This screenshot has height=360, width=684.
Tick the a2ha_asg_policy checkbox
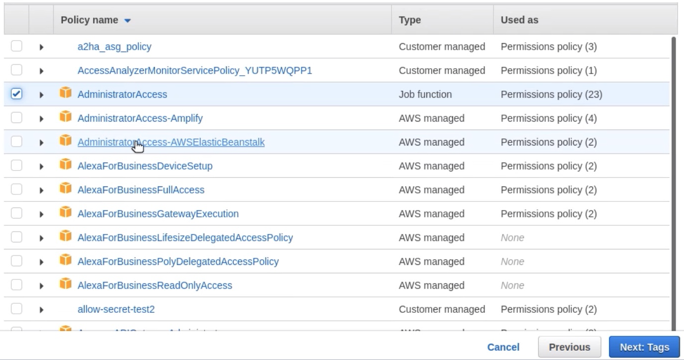(x=17, y=46)
